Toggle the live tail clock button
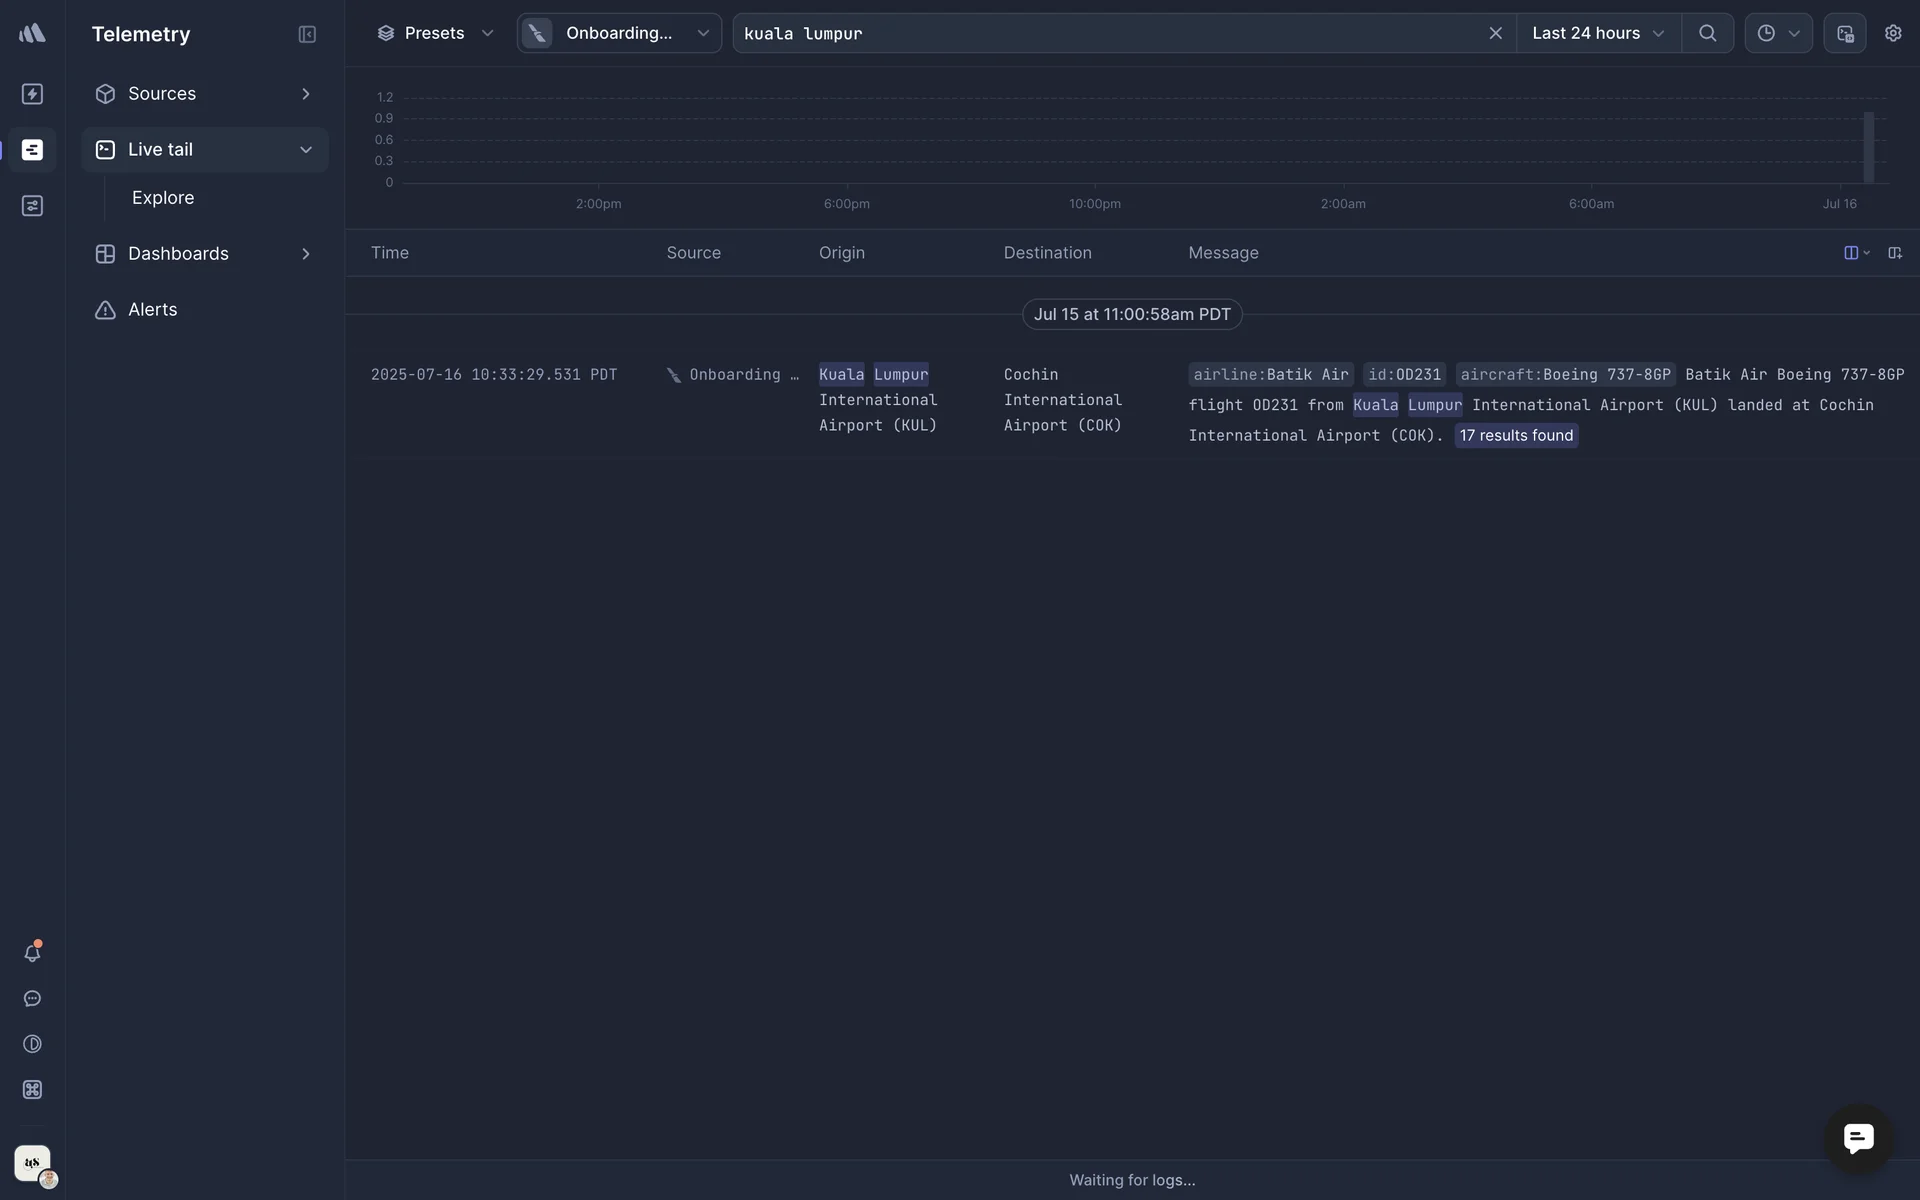 (x=1777, y=33)
